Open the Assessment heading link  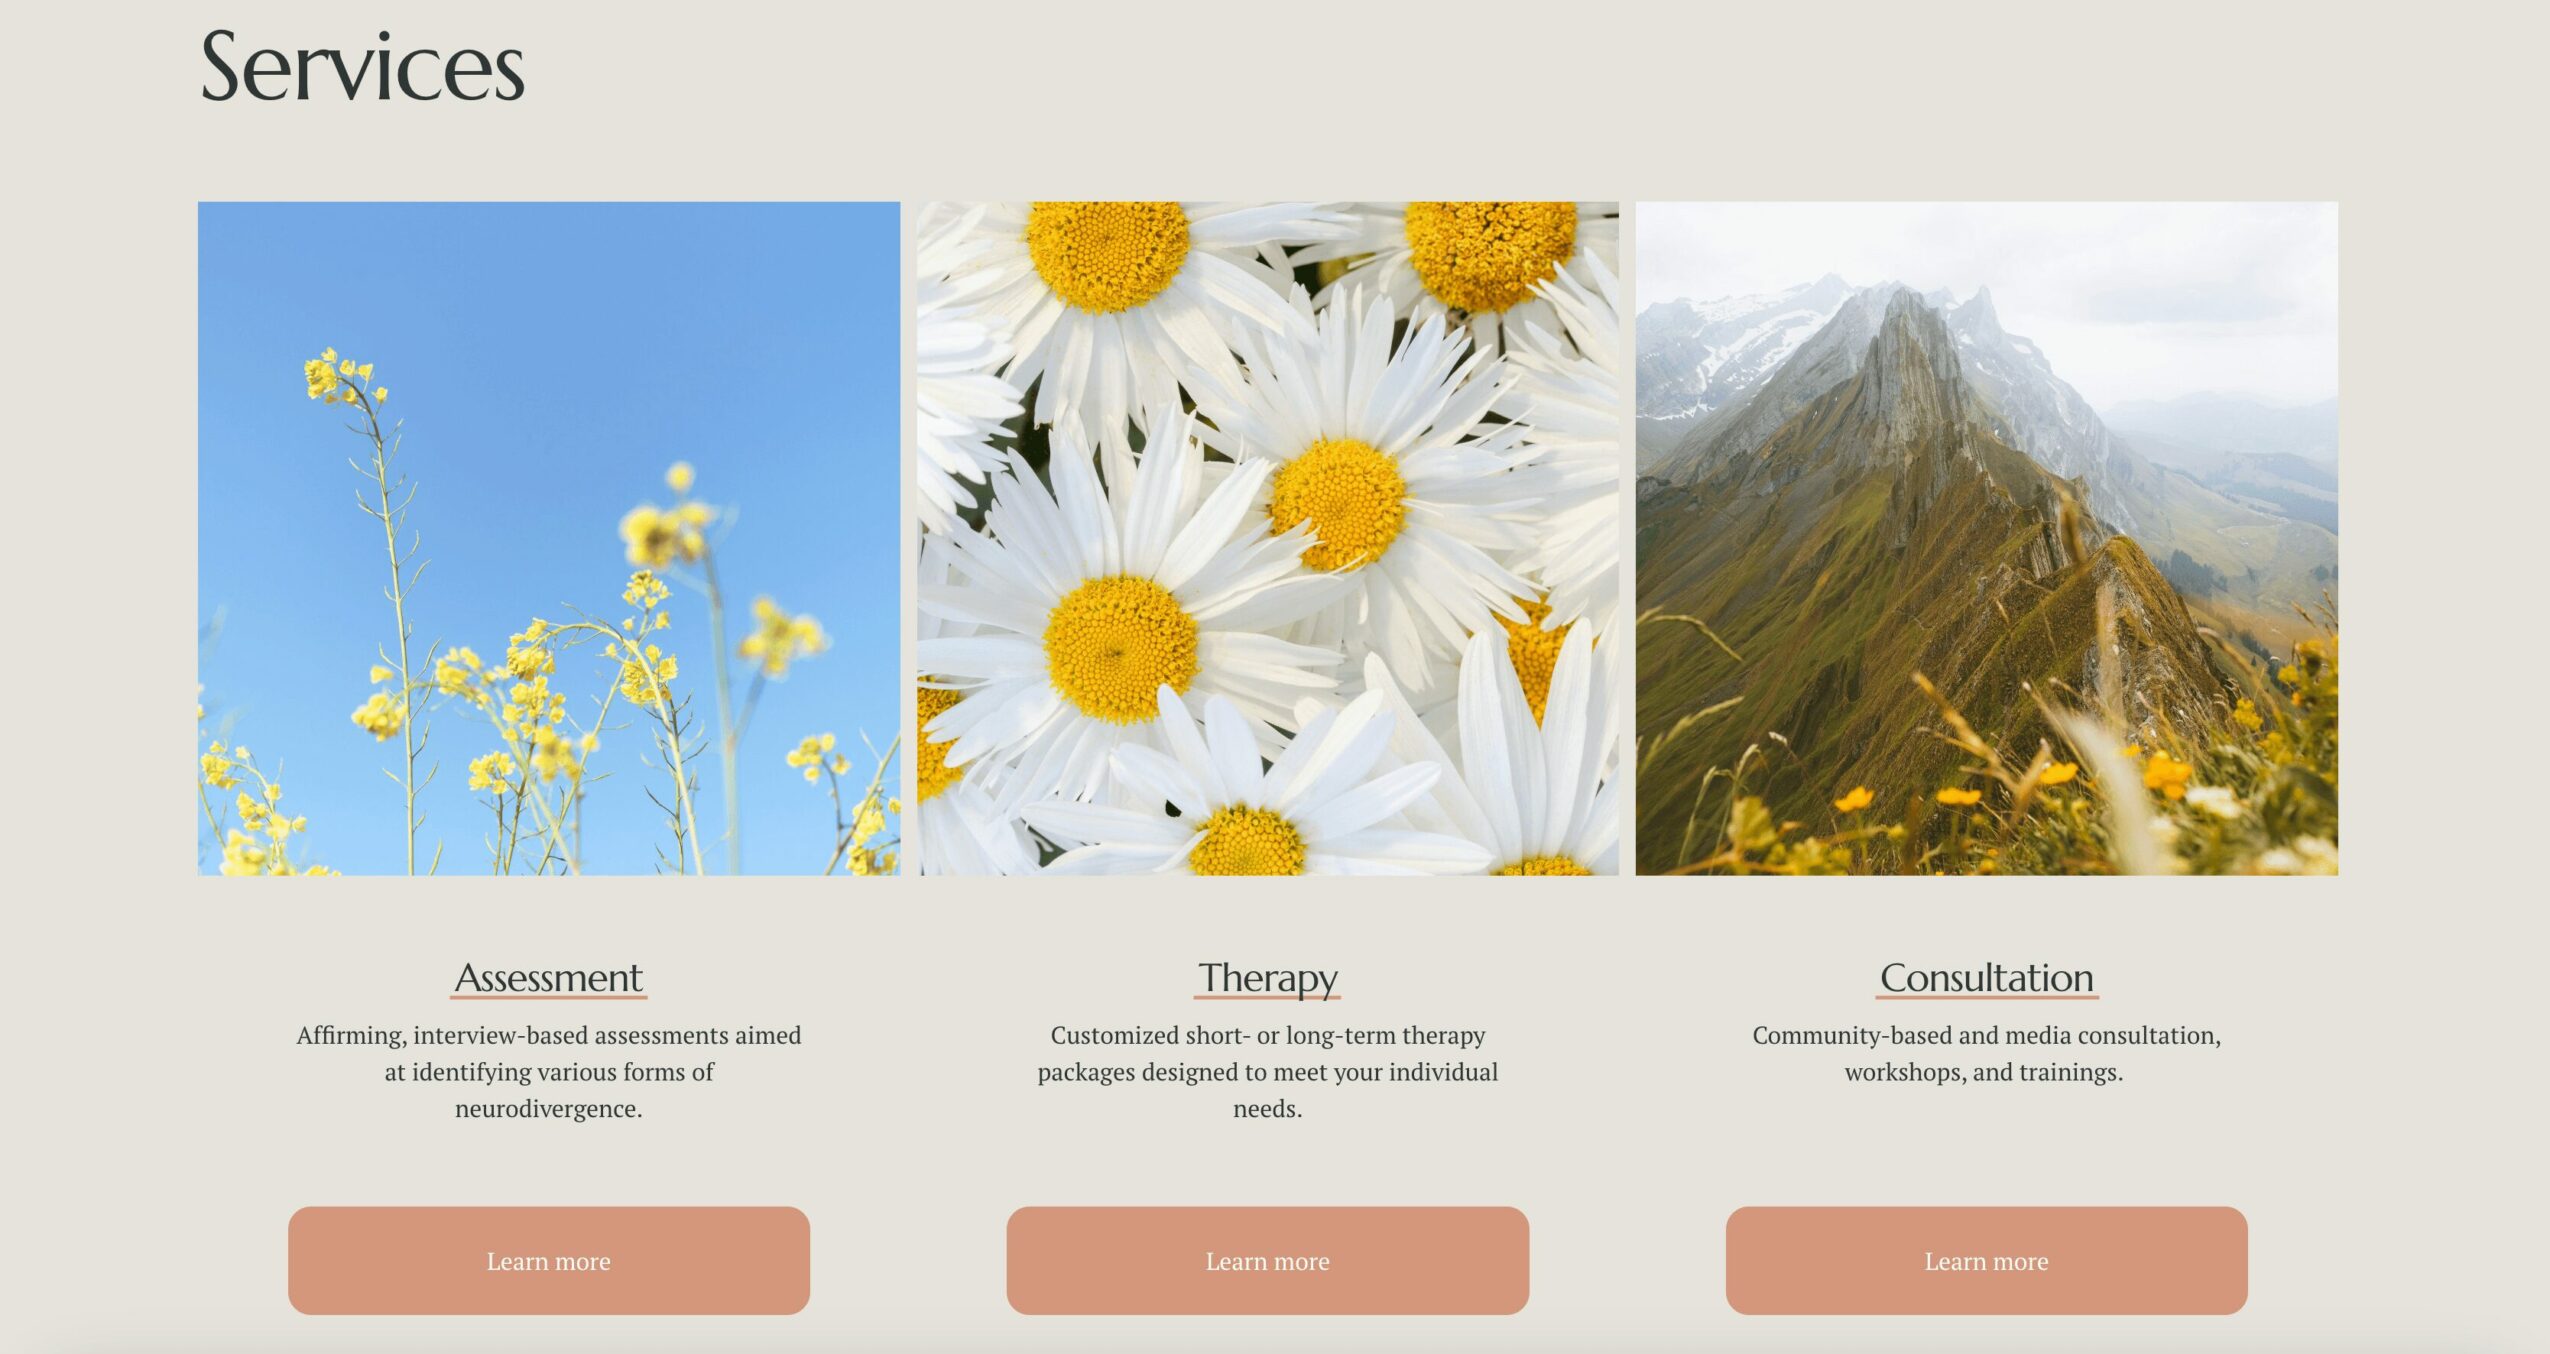[549, 977]
